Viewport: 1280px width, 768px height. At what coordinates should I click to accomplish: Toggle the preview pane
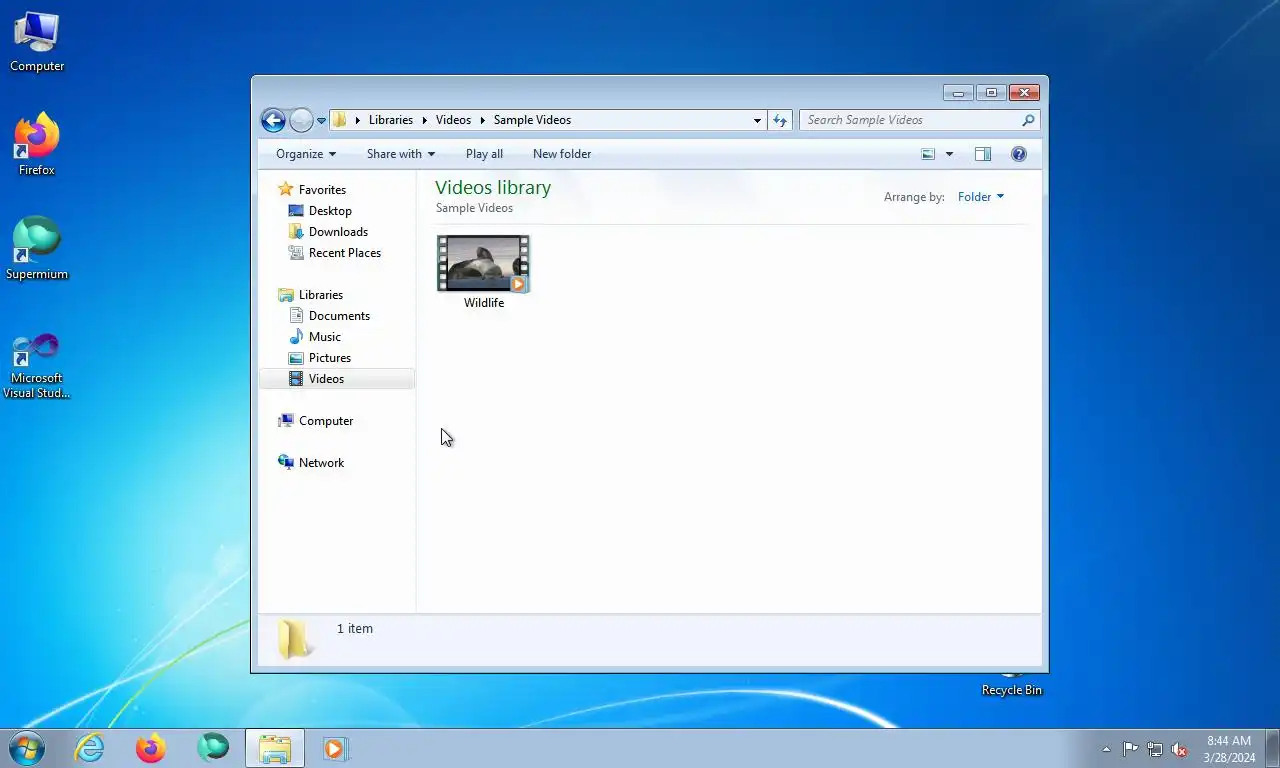click(x=983, y=154)
